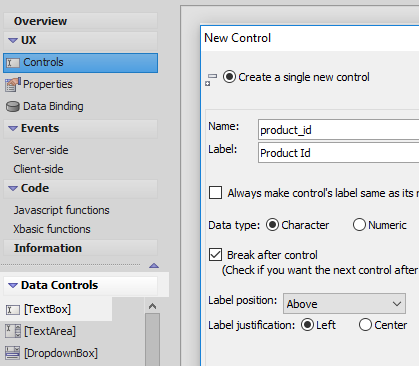Set label justification to Center

click(365, 325)
